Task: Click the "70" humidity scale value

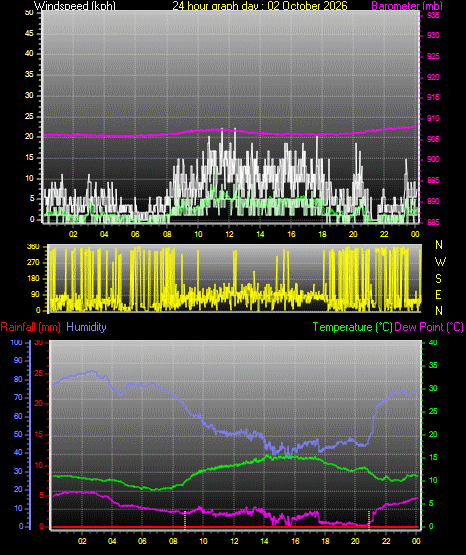Action: point(18,397)
